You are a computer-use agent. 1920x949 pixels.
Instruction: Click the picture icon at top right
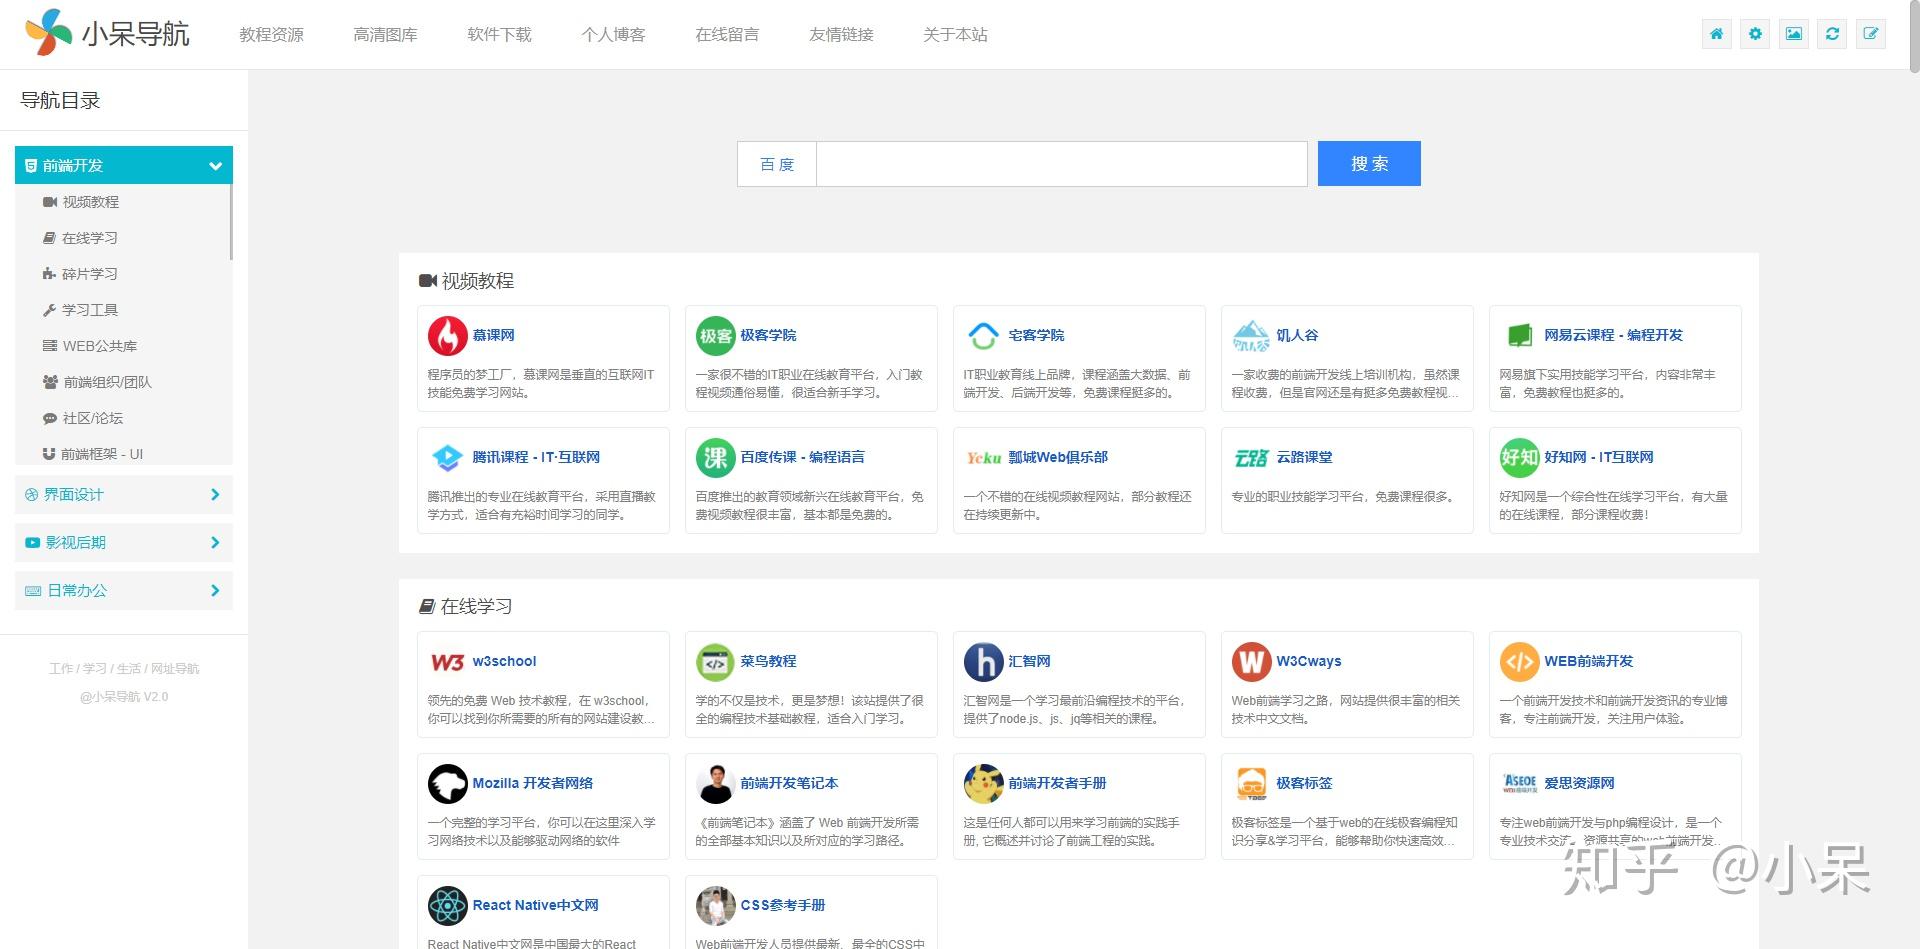coord(1794,34)
